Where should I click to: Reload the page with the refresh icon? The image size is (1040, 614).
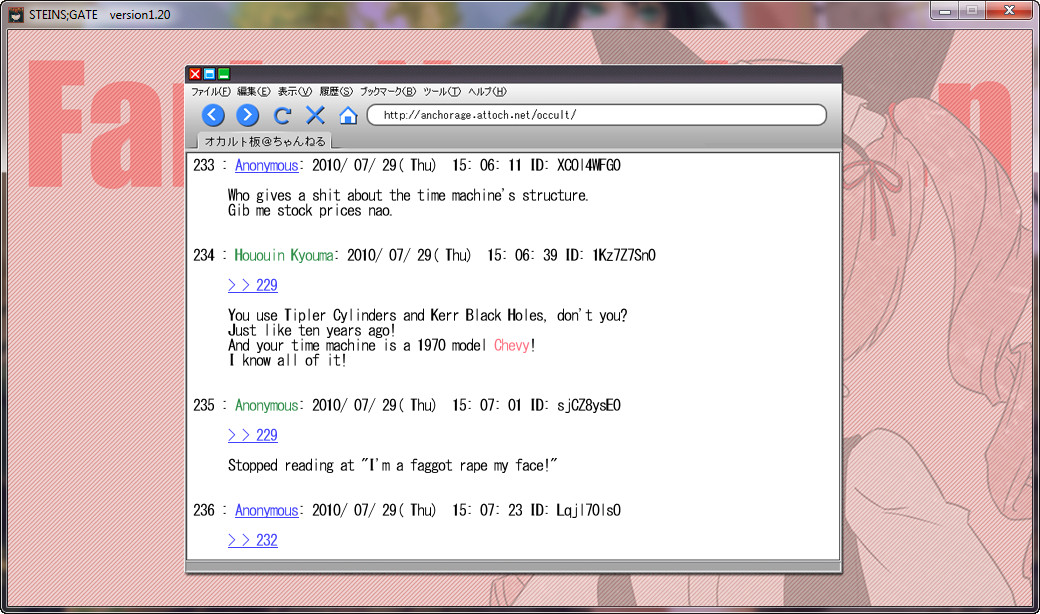click(282, 116)
